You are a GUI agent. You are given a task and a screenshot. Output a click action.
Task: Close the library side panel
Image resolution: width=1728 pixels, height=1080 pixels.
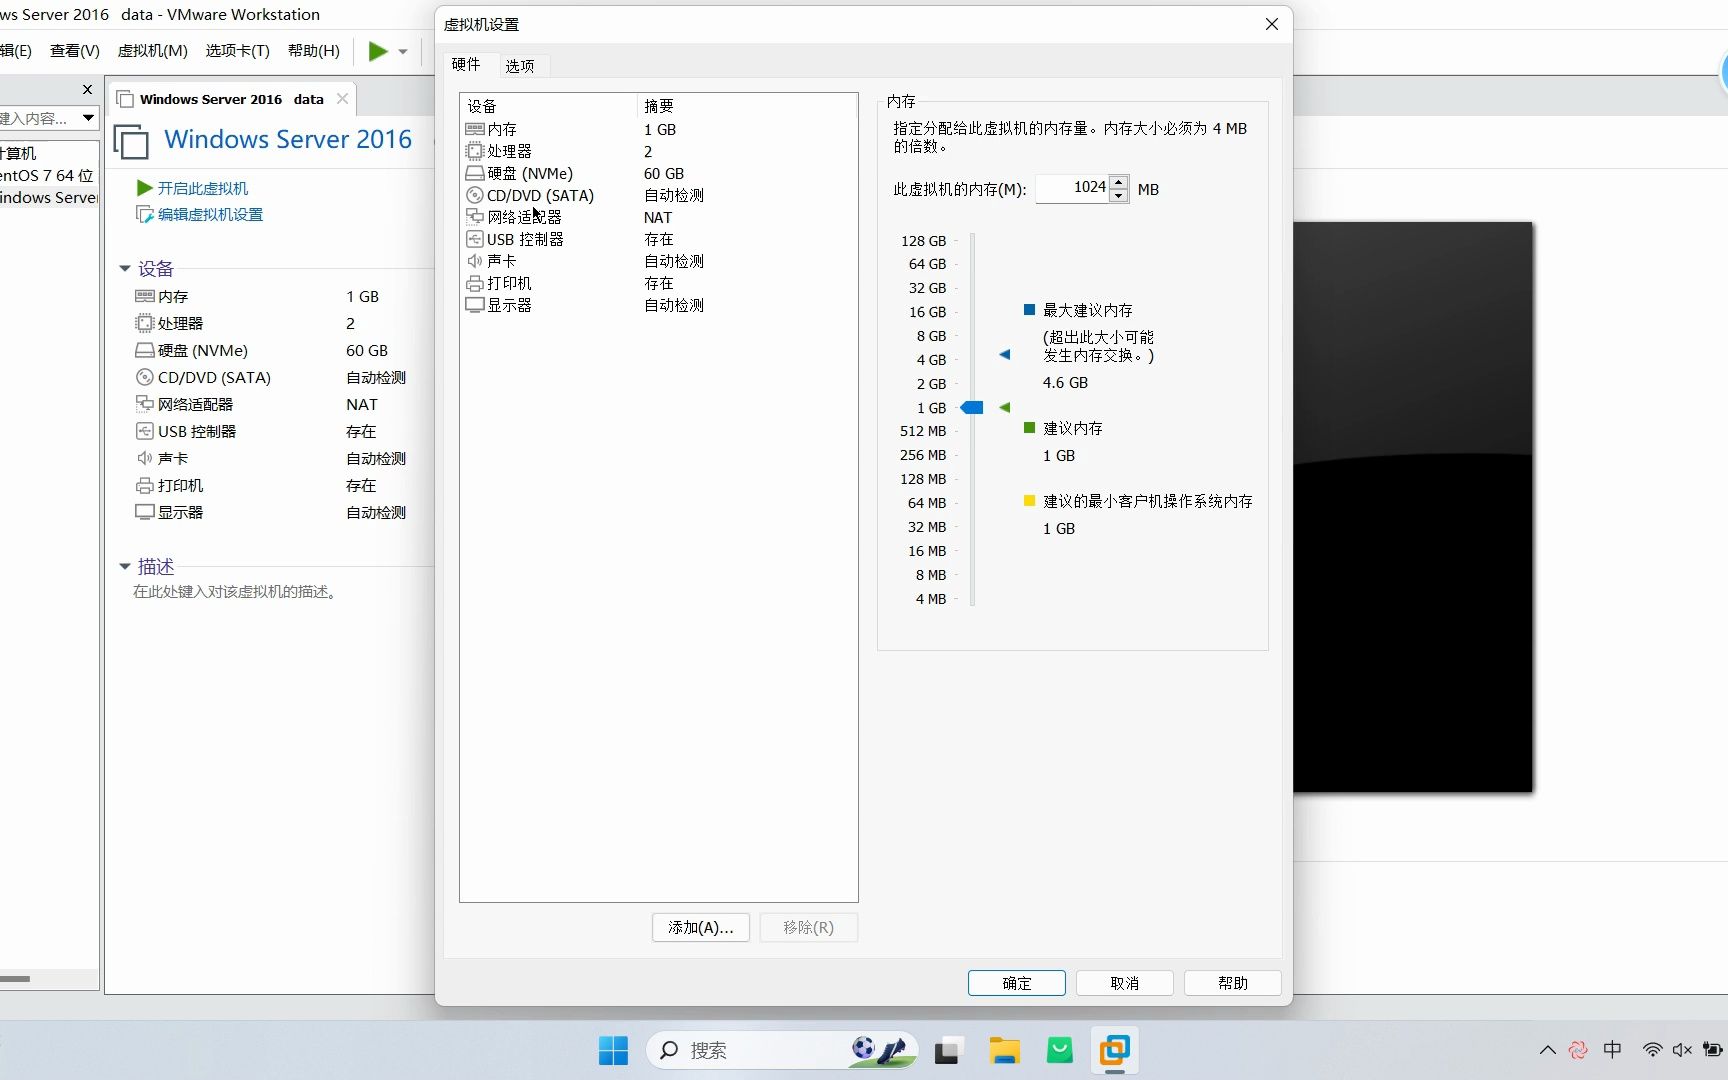pyautogui.click(x=87, y=89)
